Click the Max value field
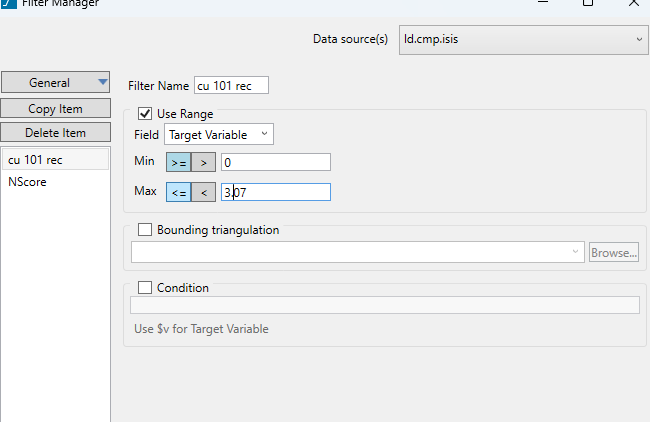This screenshot has width=650, height=422. point(276,192)
